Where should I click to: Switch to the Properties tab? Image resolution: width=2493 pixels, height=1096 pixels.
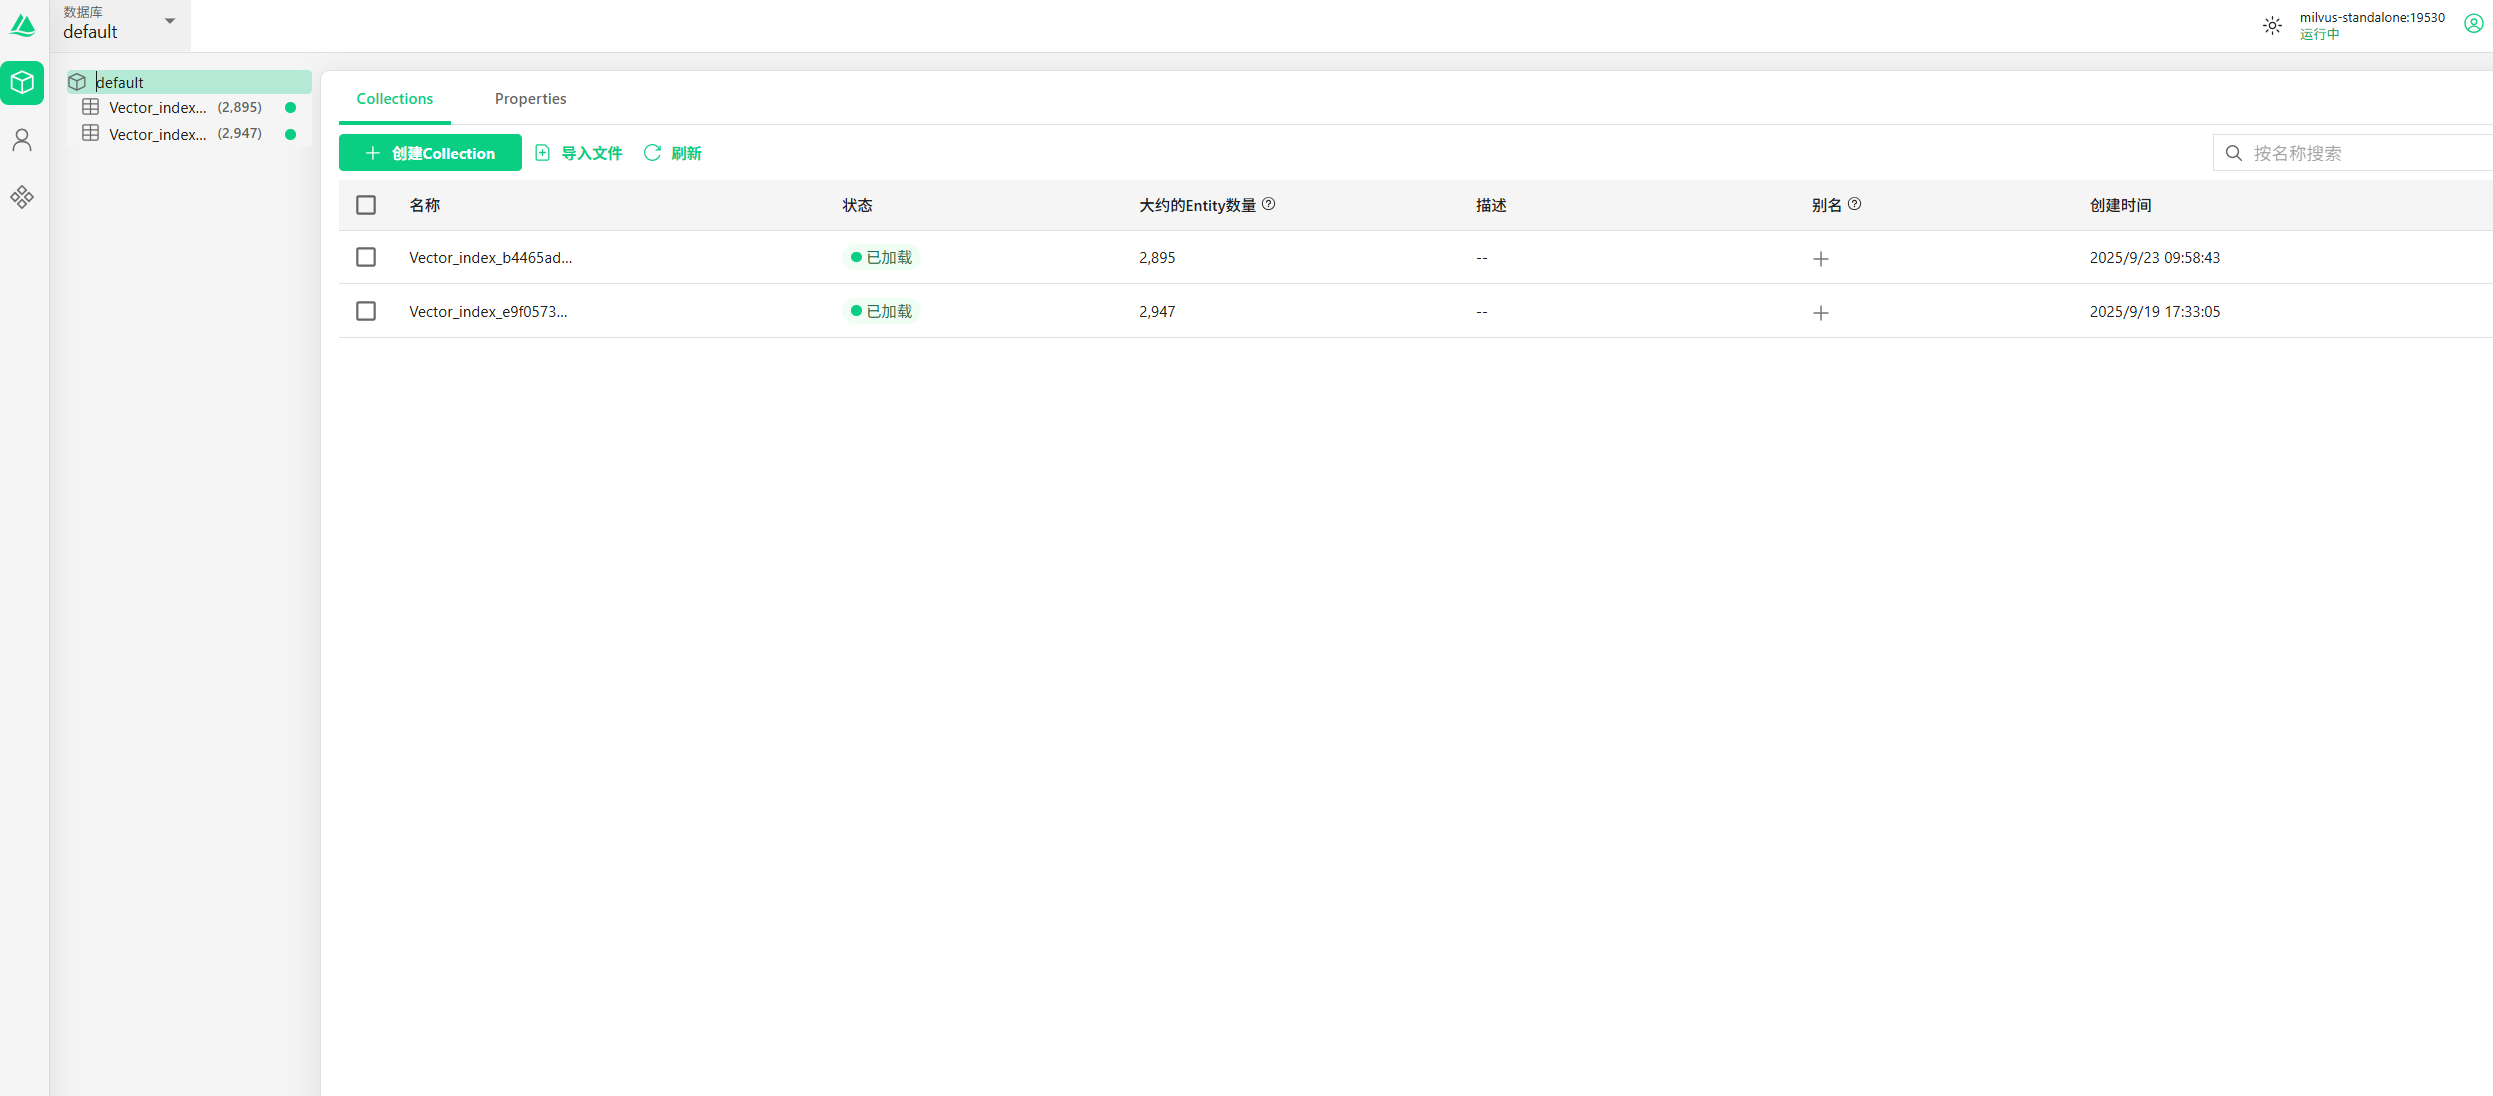coord(530,99)
